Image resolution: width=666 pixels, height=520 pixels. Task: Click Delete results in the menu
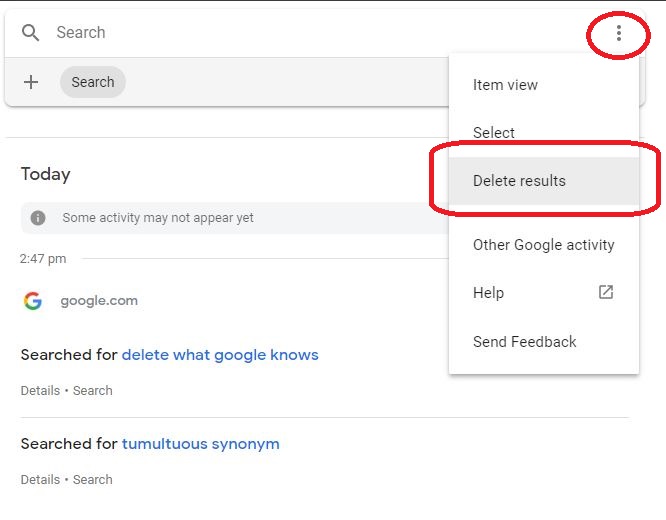tap(519, 181)
